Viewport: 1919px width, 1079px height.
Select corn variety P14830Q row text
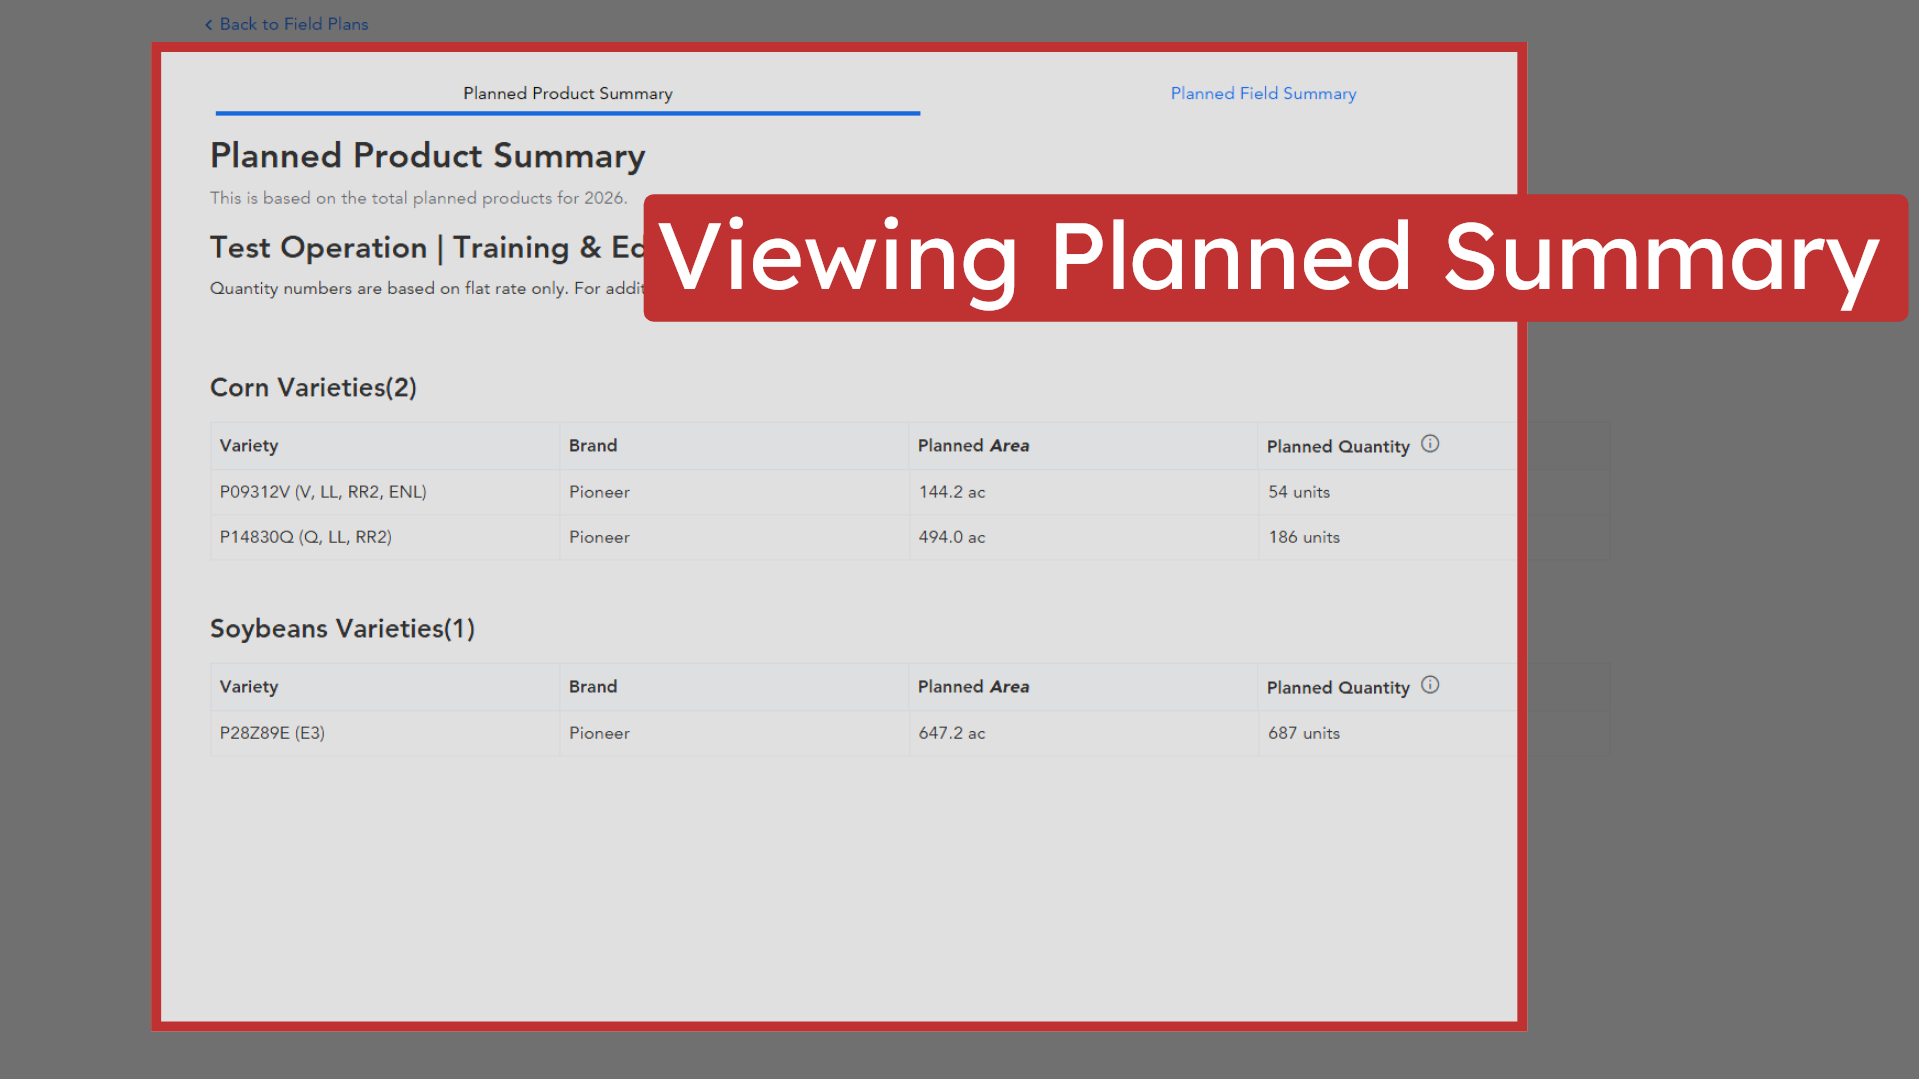pos(305,537)
